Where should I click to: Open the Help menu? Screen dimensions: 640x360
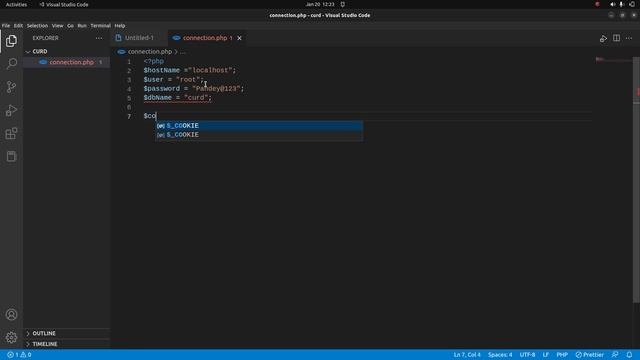[120, 25]
